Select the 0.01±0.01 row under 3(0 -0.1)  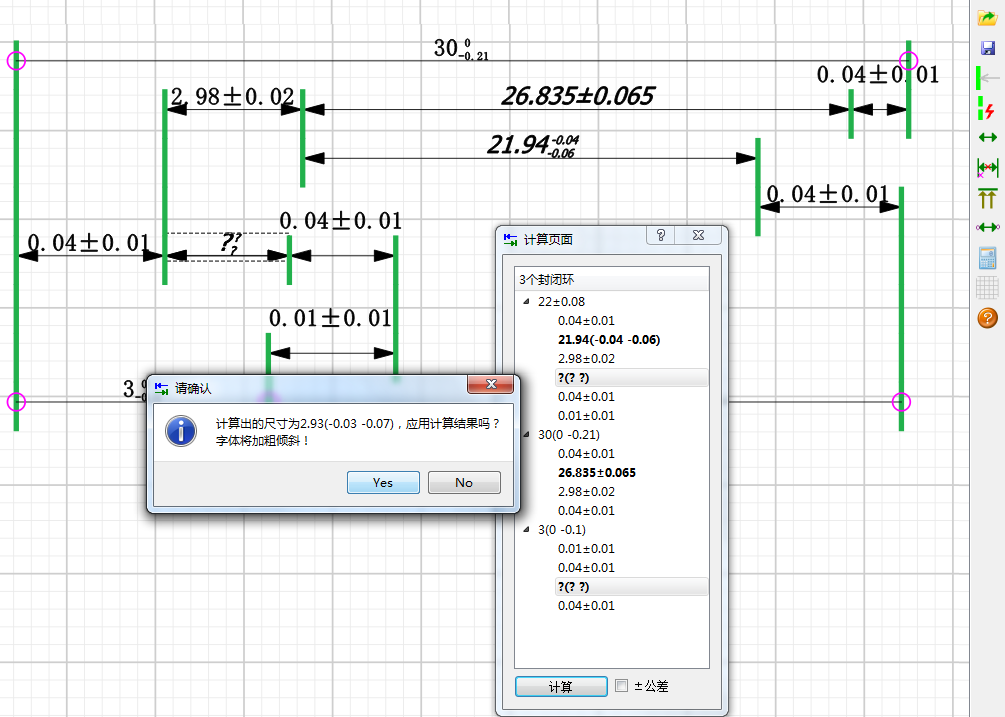pos(586,549)
